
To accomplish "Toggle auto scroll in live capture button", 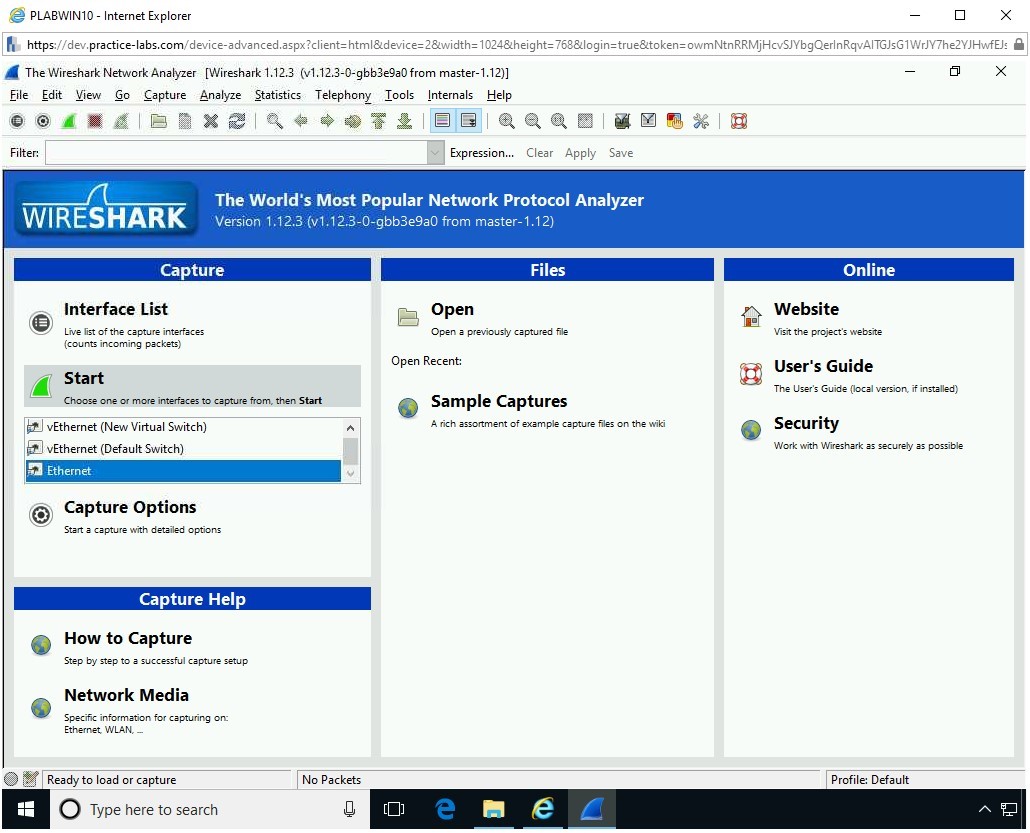I will click(468, 121).
